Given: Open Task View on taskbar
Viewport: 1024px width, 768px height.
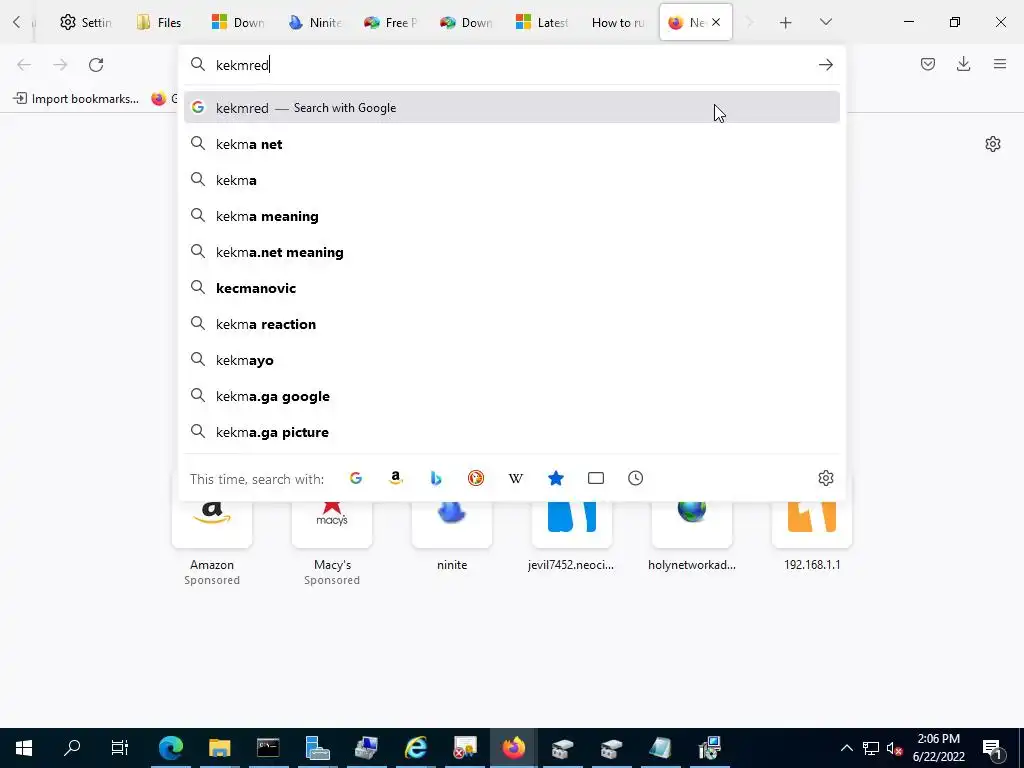Looking at the screenshot, I should pos(120,748).
